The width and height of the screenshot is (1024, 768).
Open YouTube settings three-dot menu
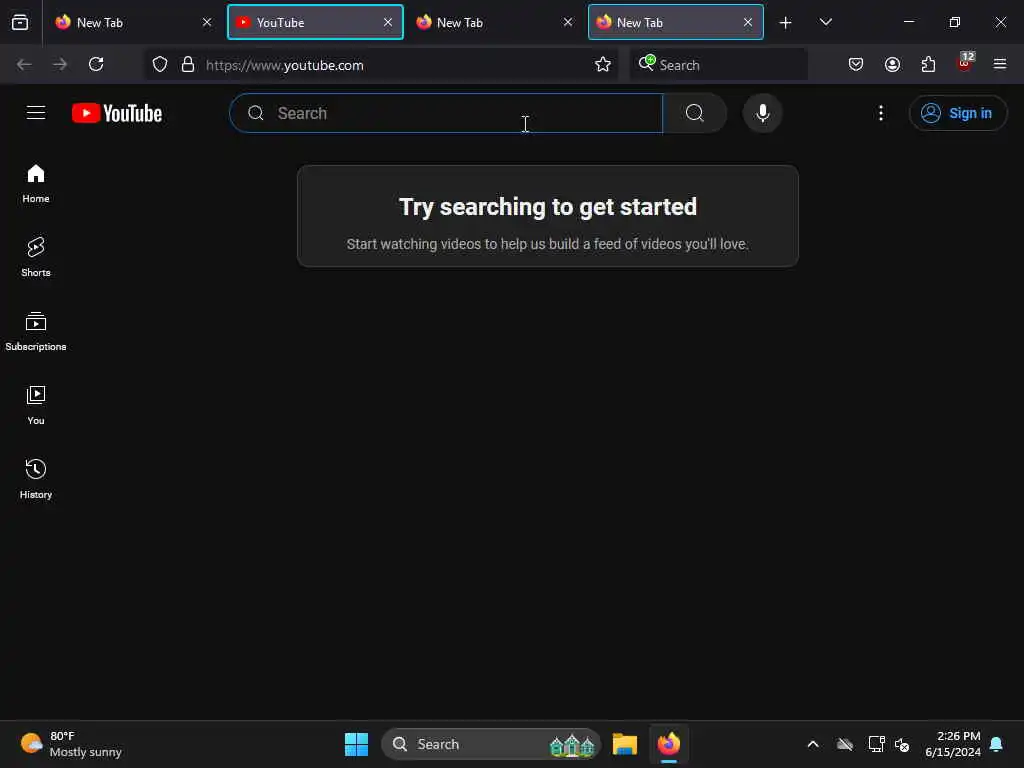point(880,113)
